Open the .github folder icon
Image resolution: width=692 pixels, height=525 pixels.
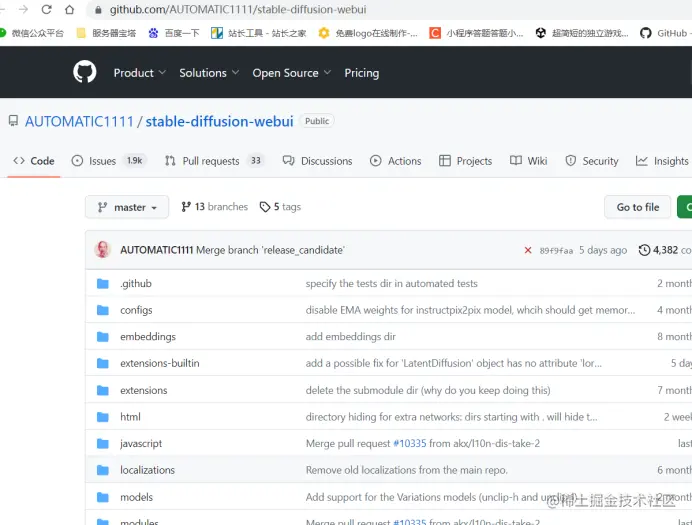click(x=103, y=283)
